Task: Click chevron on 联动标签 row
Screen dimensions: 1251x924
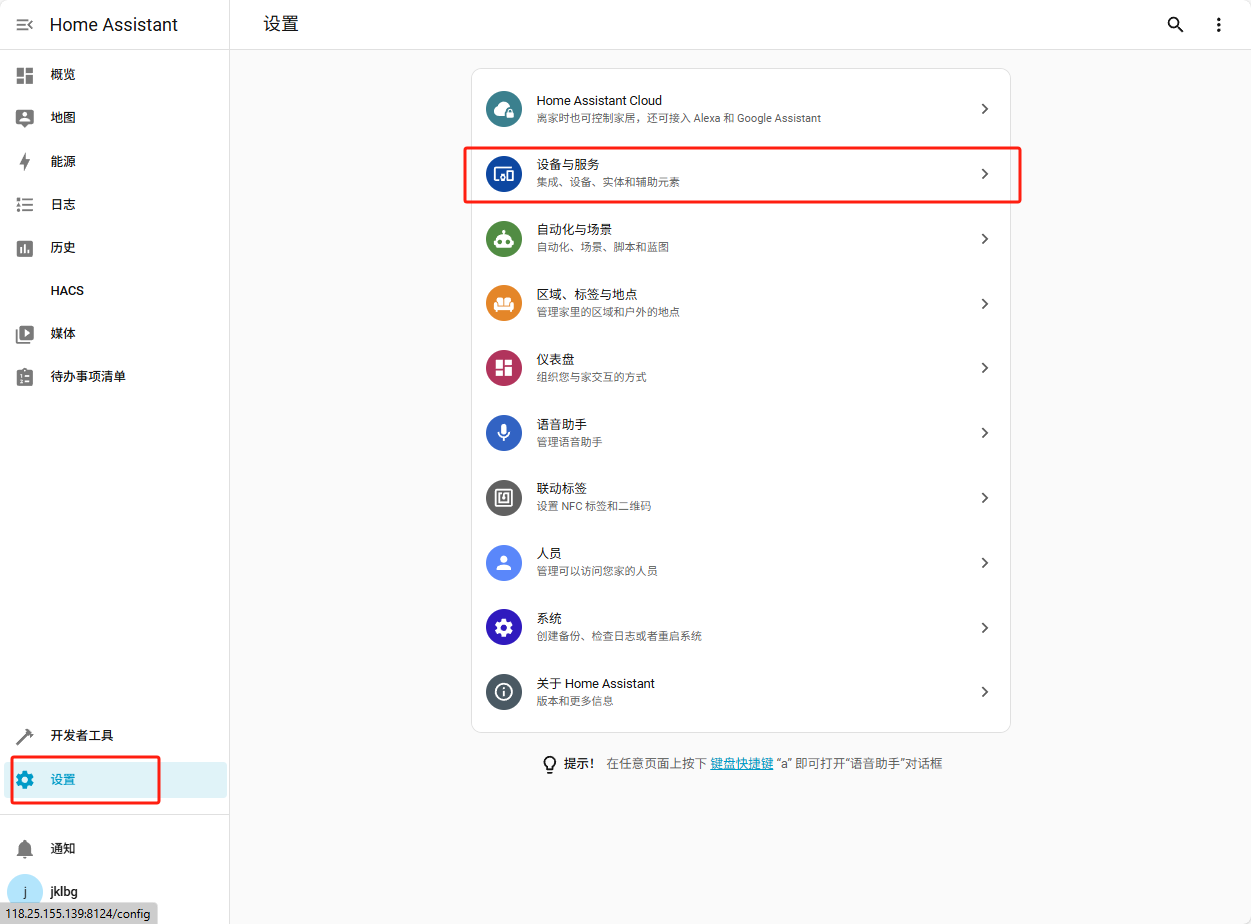Action: (x=985, y=498)
